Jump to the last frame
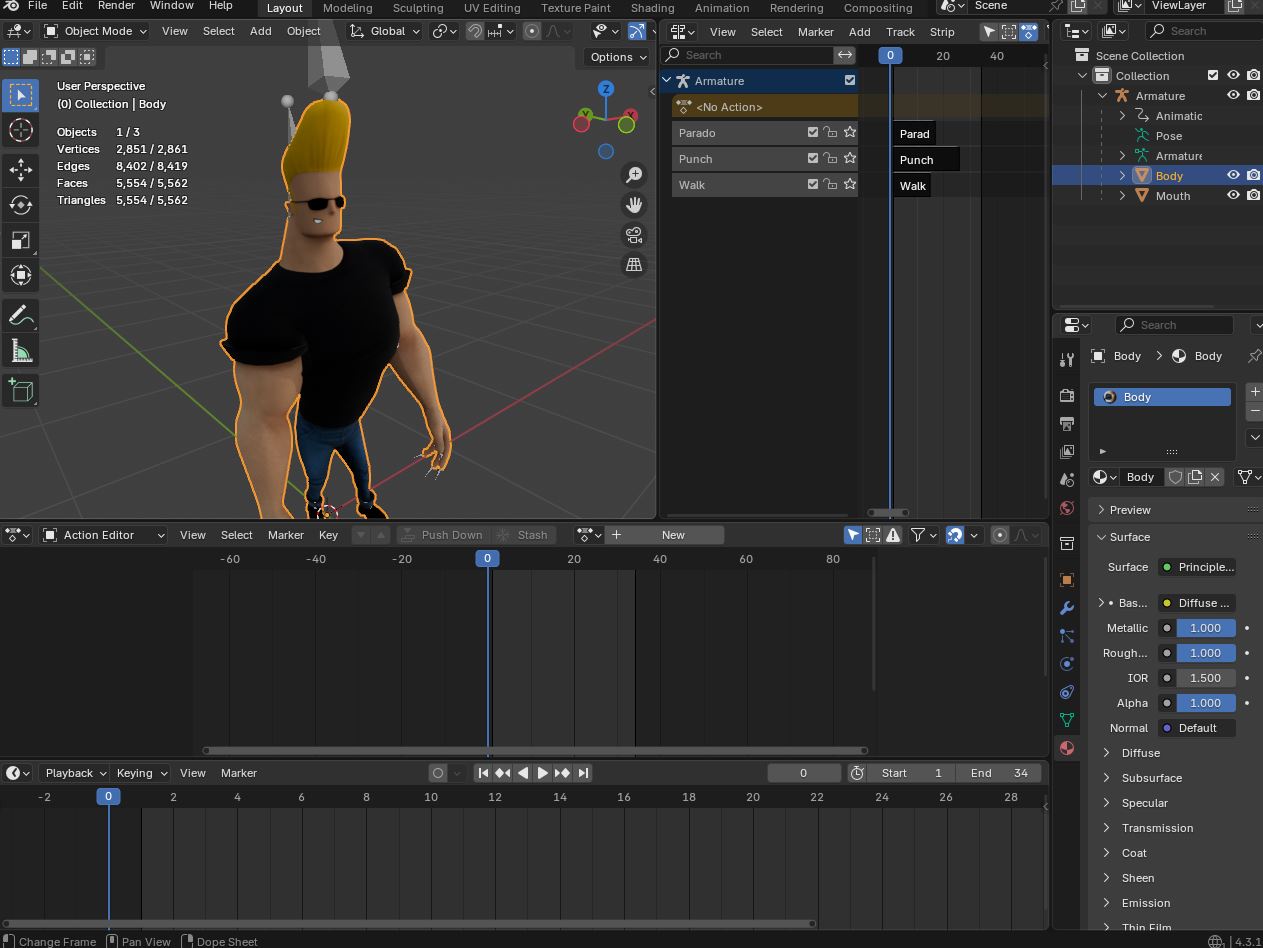This screenshot has height=948, width=1263. tap(583, 773)
